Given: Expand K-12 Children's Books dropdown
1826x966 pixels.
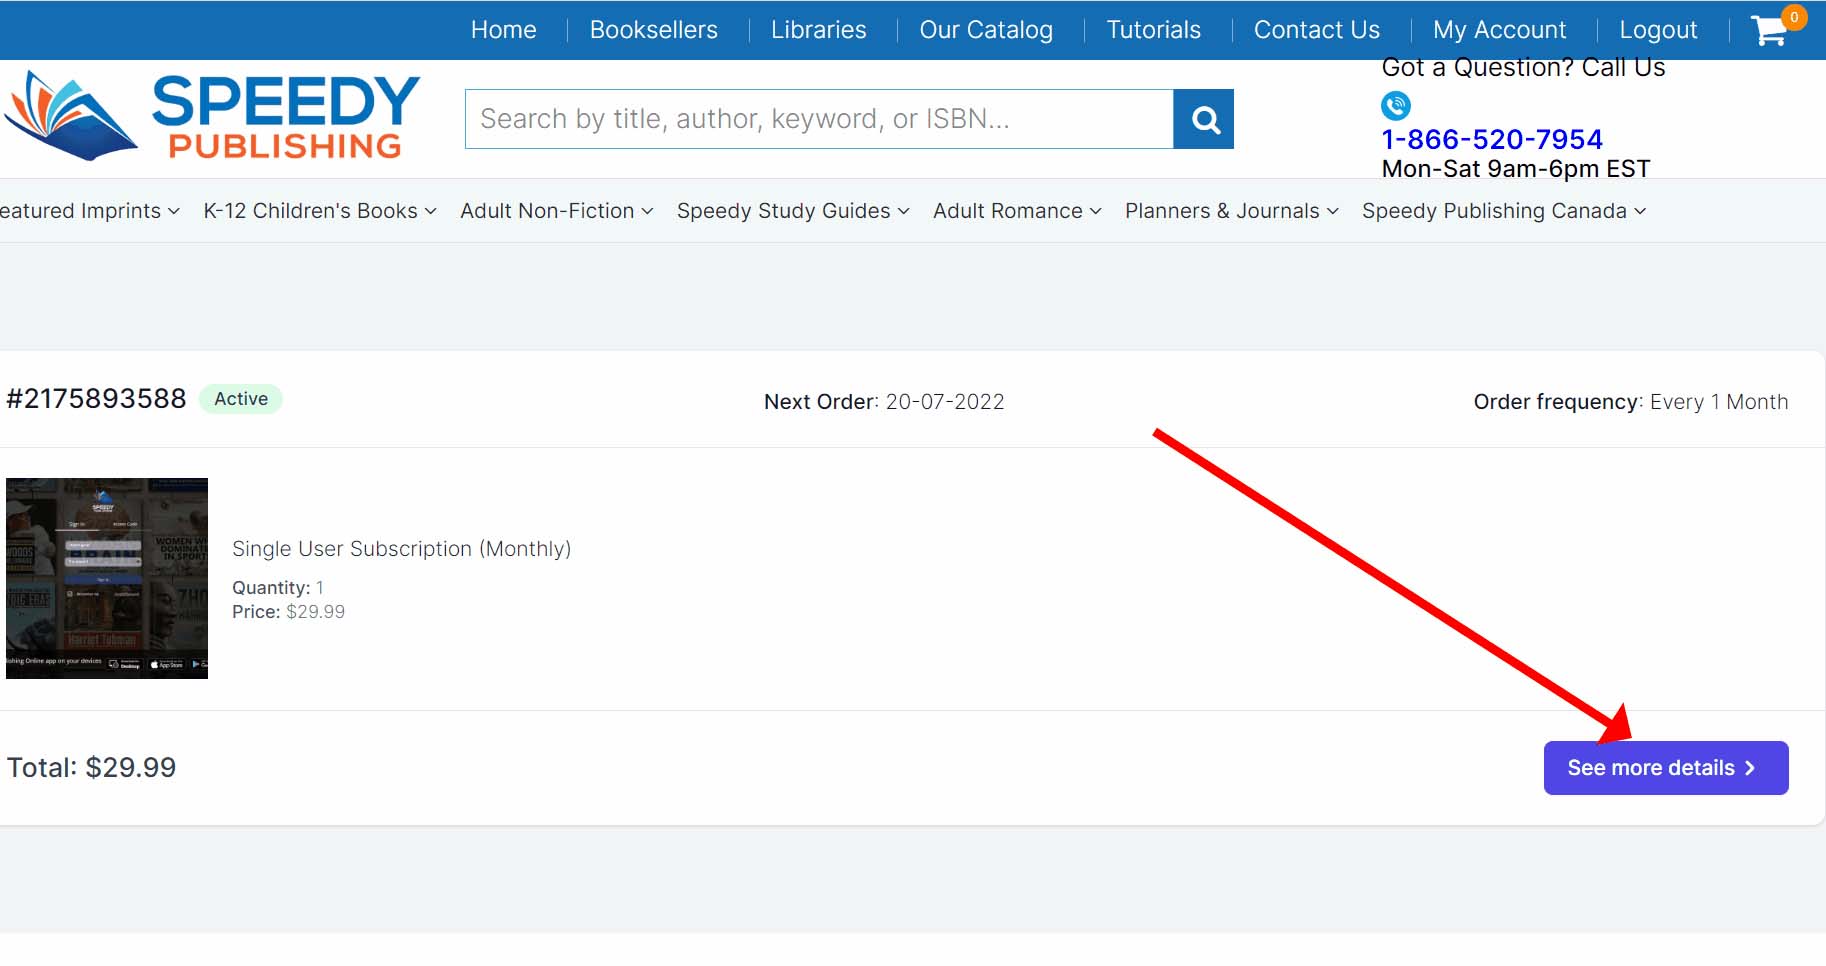Looking at the screenshot, I should click(x=320, y=211).
